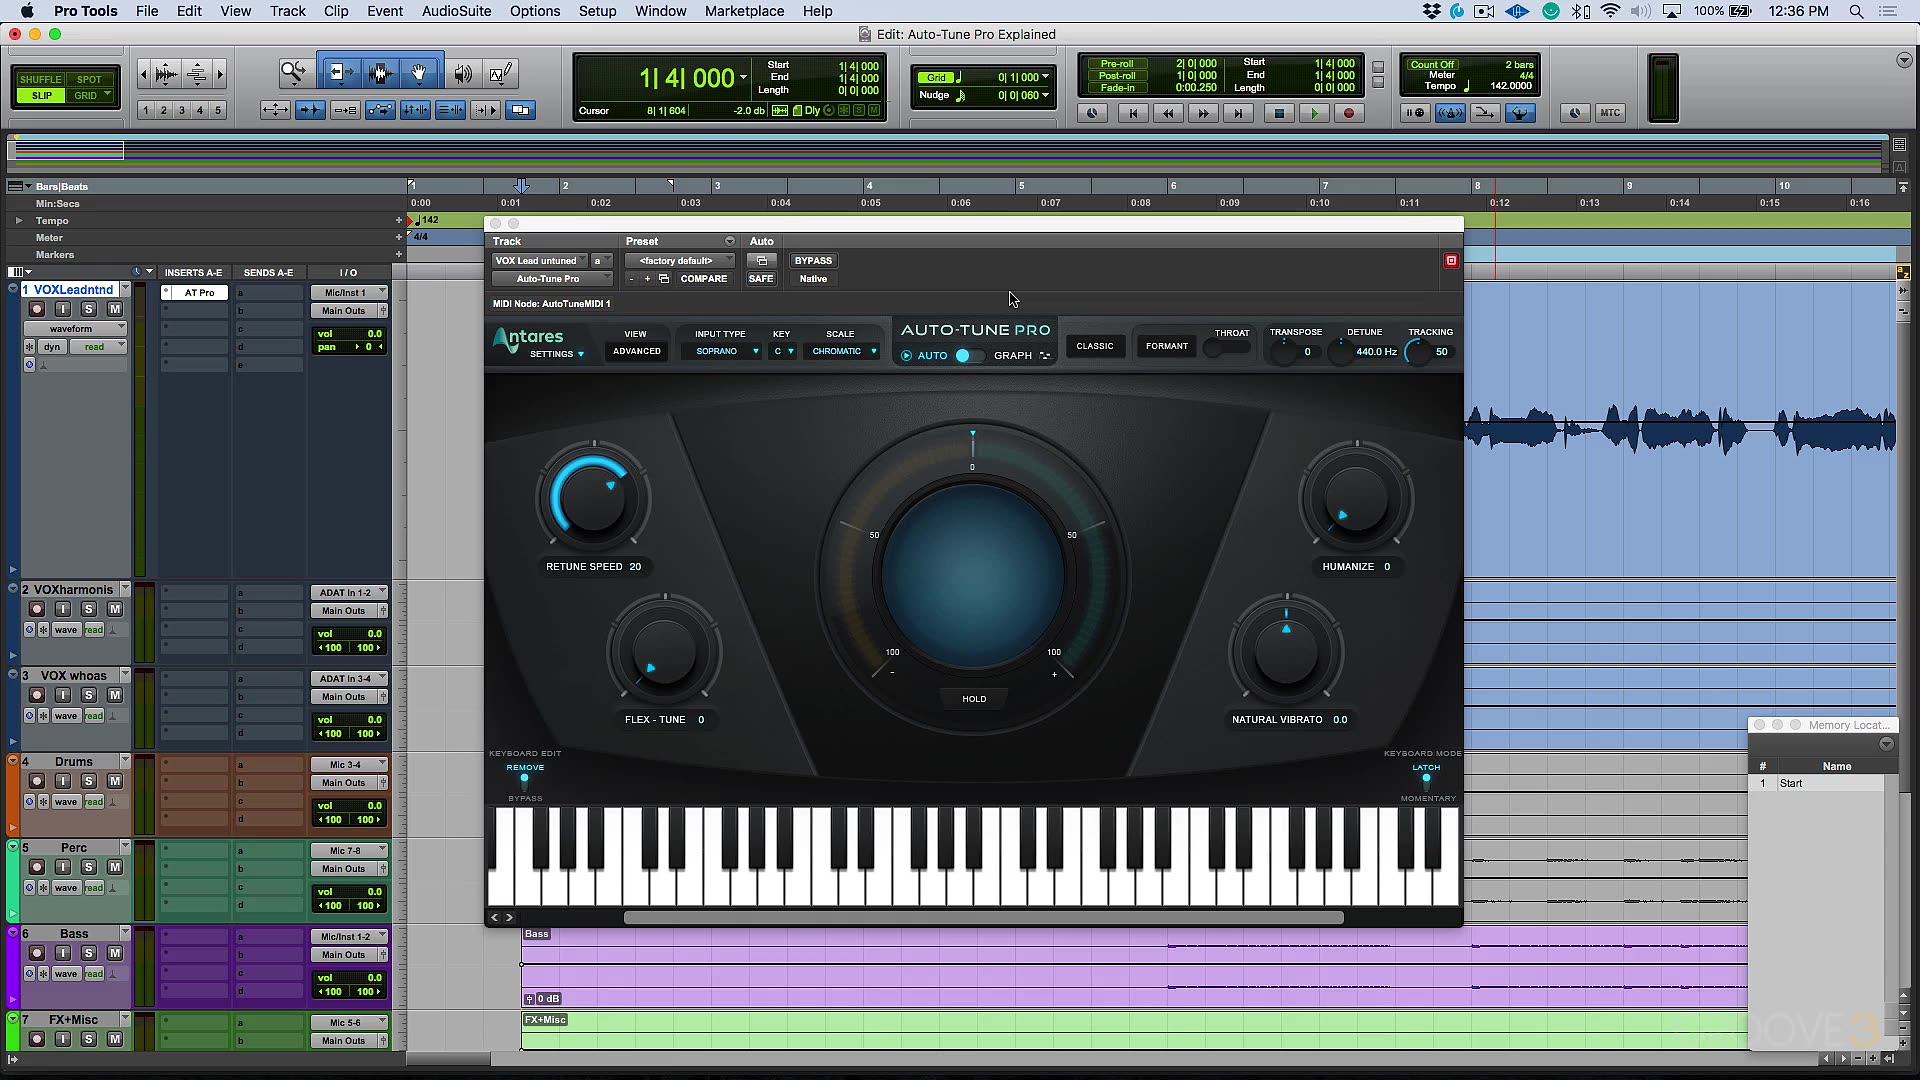Open the Key C dropdown
This screenshot has width=1920, height=1080.
tap(782, 352)
